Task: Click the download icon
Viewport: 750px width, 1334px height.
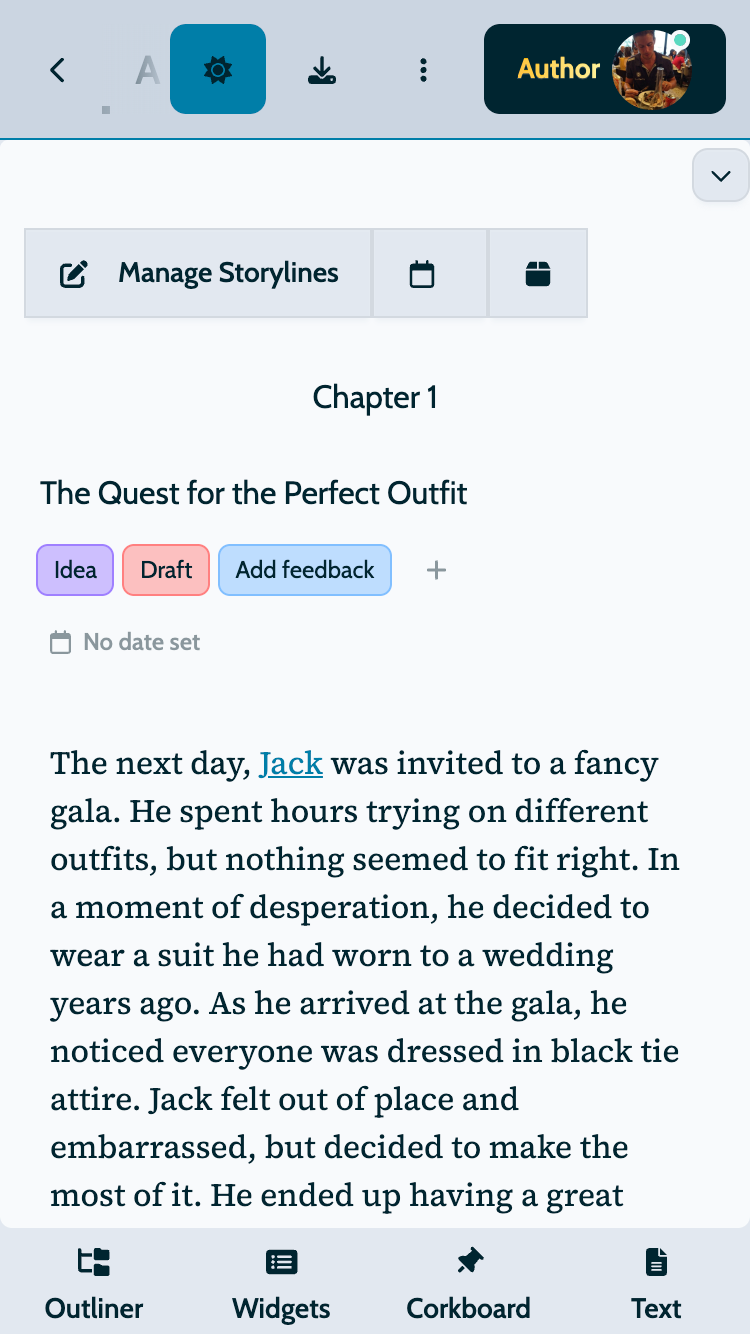Action: click(321, 70)
